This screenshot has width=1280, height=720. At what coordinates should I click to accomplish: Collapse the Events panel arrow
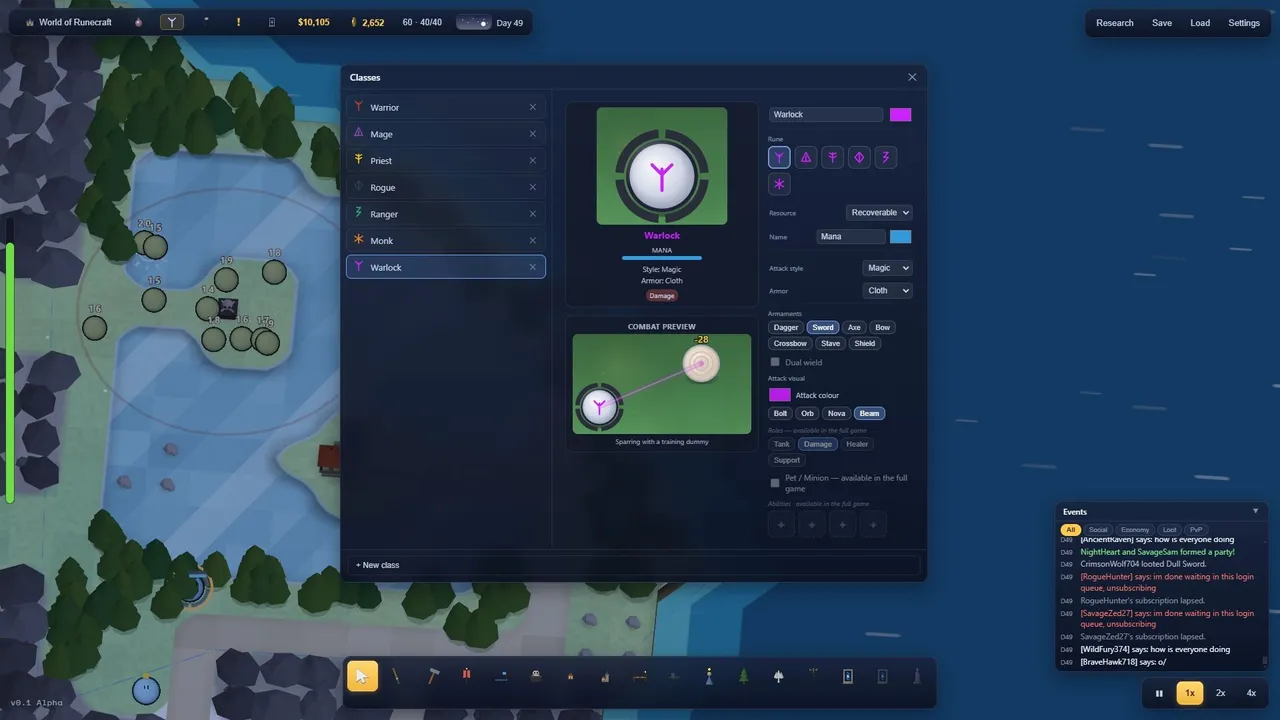pyautogui.click(x=1256, y=511)
